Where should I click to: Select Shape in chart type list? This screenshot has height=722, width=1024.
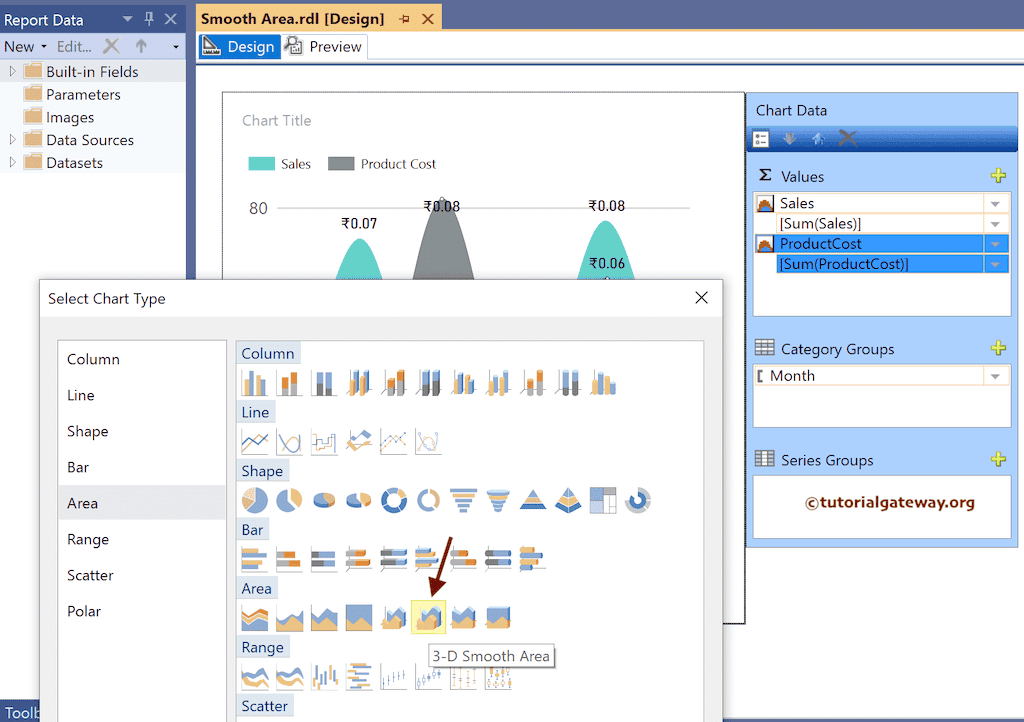(x=142, y=431)
